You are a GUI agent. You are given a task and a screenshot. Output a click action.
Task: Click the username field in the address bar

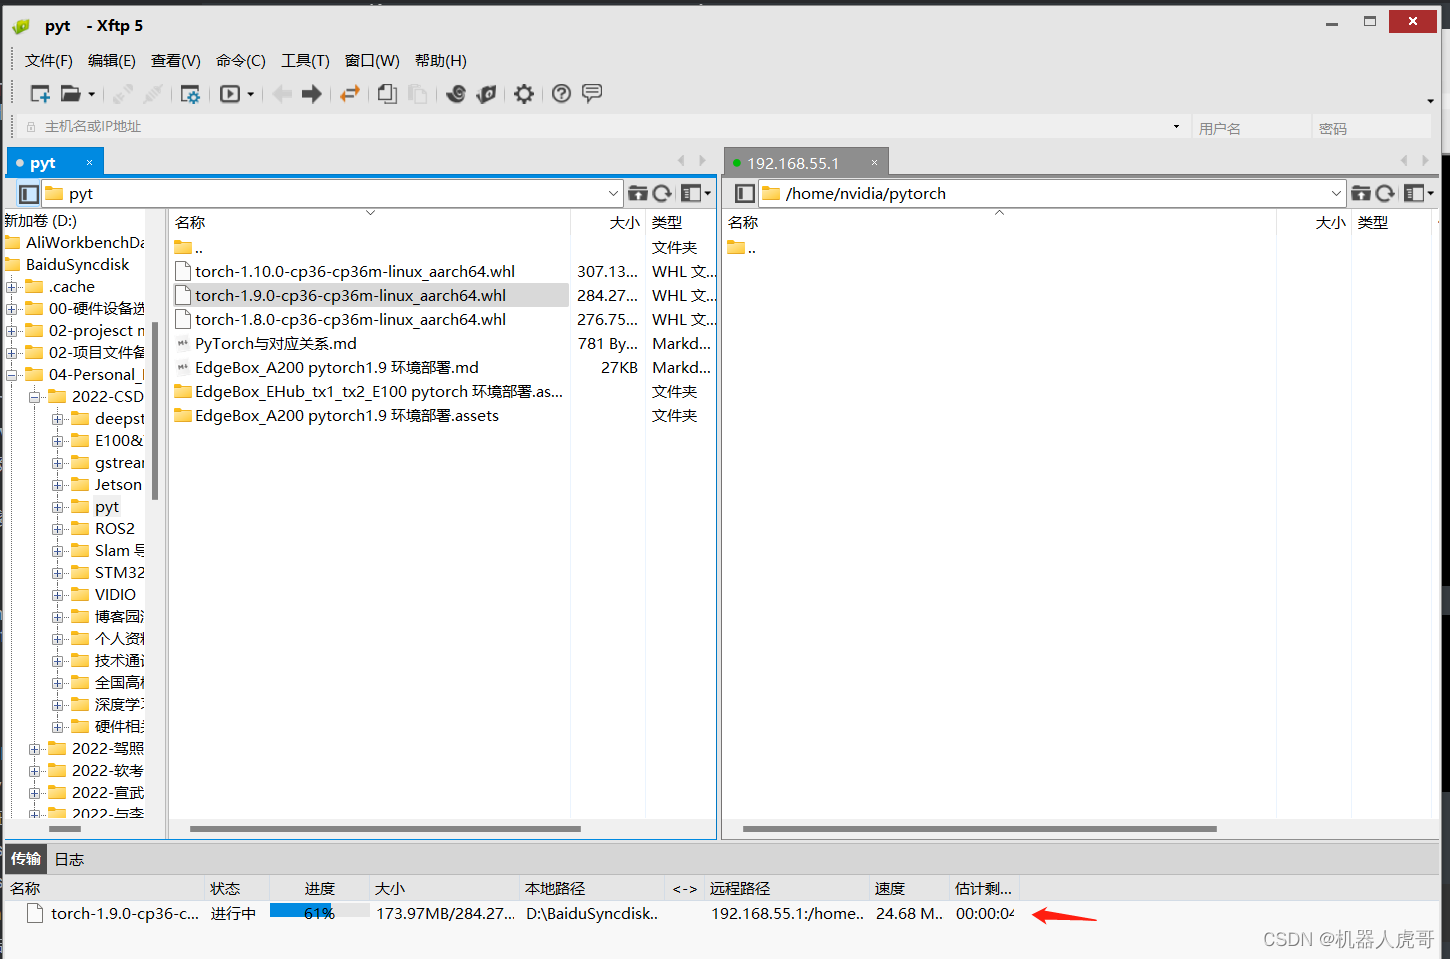1252,127
